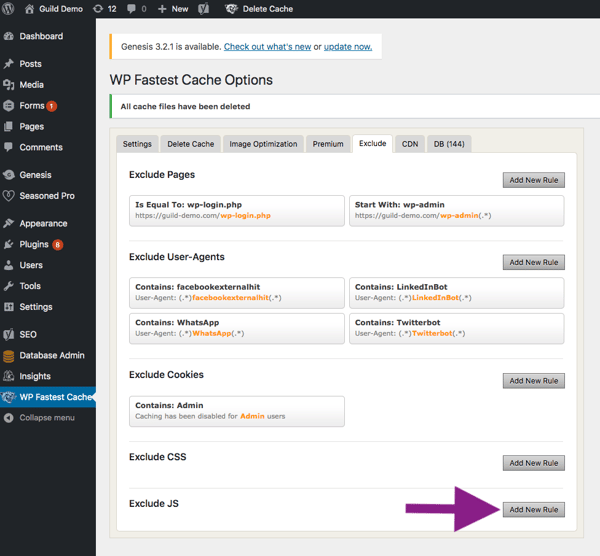Open the CDN tab
Screen dimensions: 600x556
(x=410, y=144)
